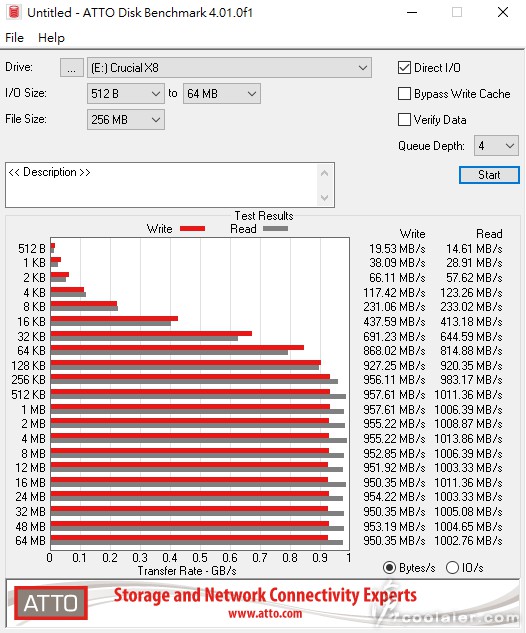The width and height of the screenshot is (526, 633).
Task: Click the ATTO logo in the banner
Action: (51, 603)
